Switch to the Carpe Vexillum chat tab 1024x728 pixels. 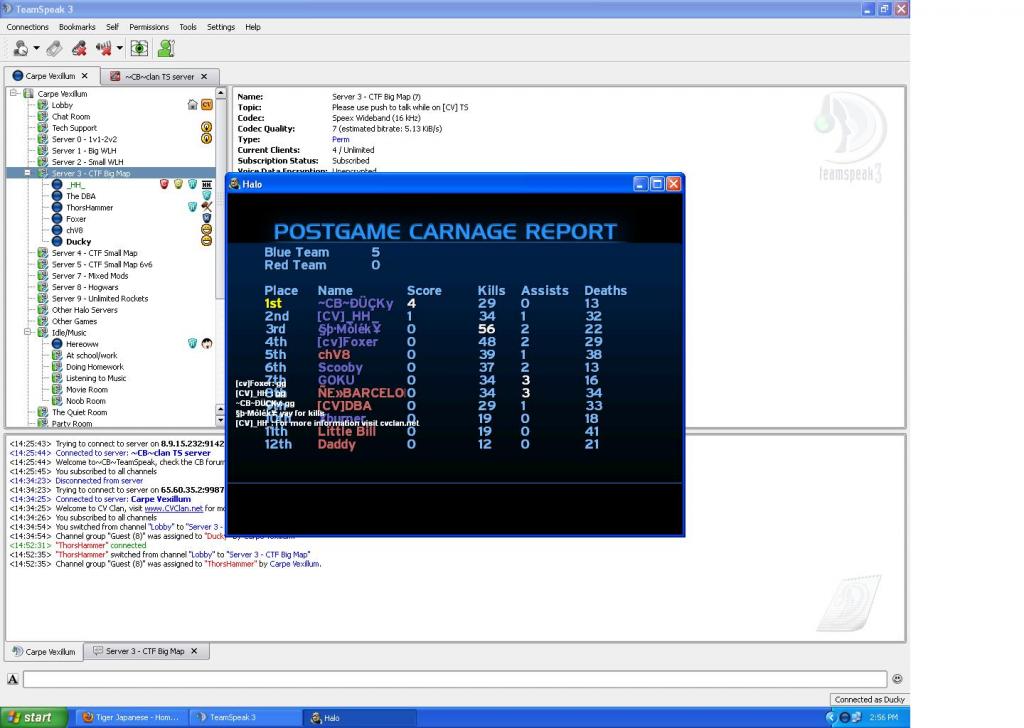coord(44,651)
